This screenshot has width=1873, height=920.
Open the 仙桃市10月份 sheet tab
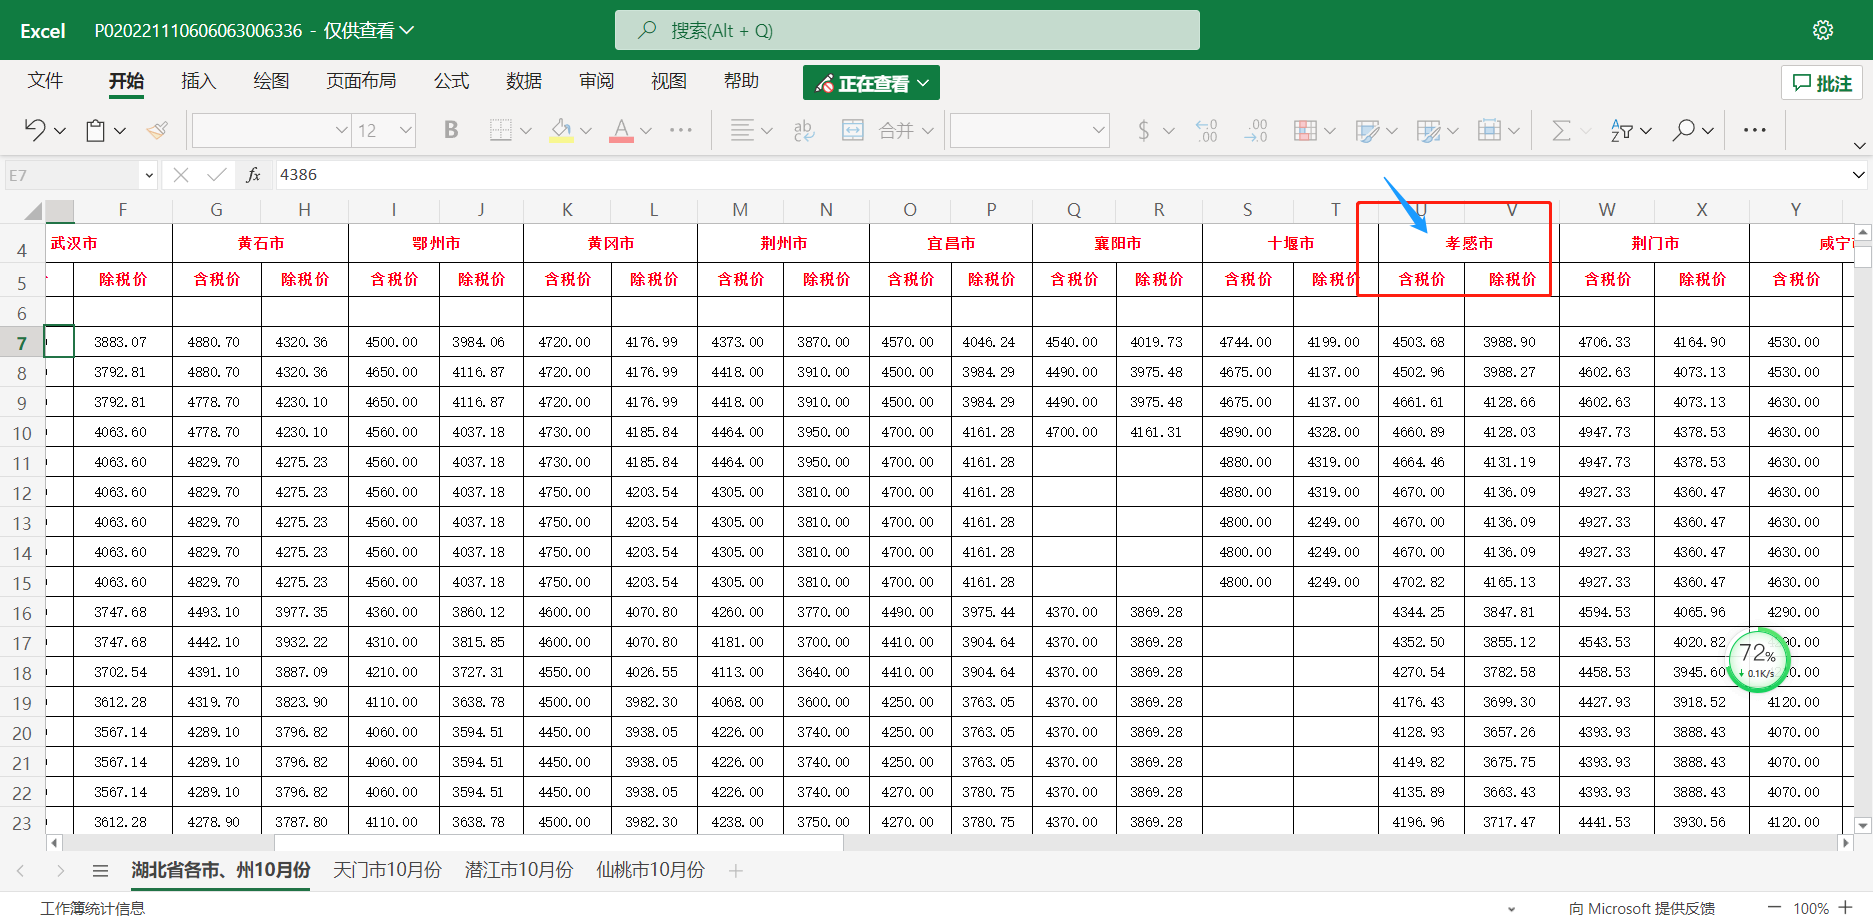point(650,870)
